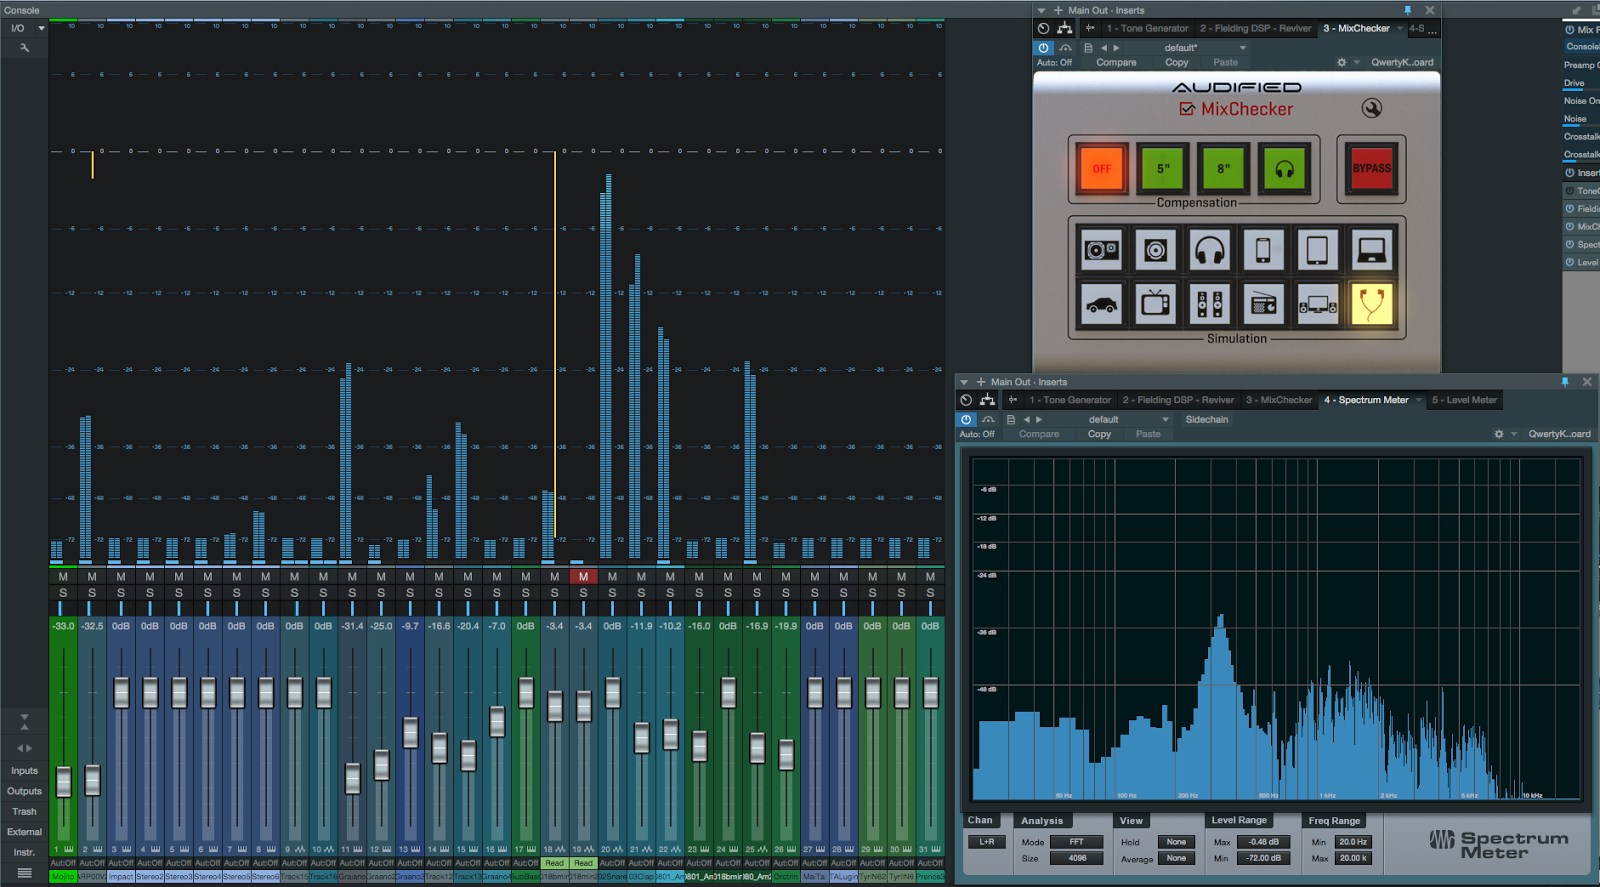Collapse the Spectrum Meter Main Out inserts header triangle

pos(964,382)
